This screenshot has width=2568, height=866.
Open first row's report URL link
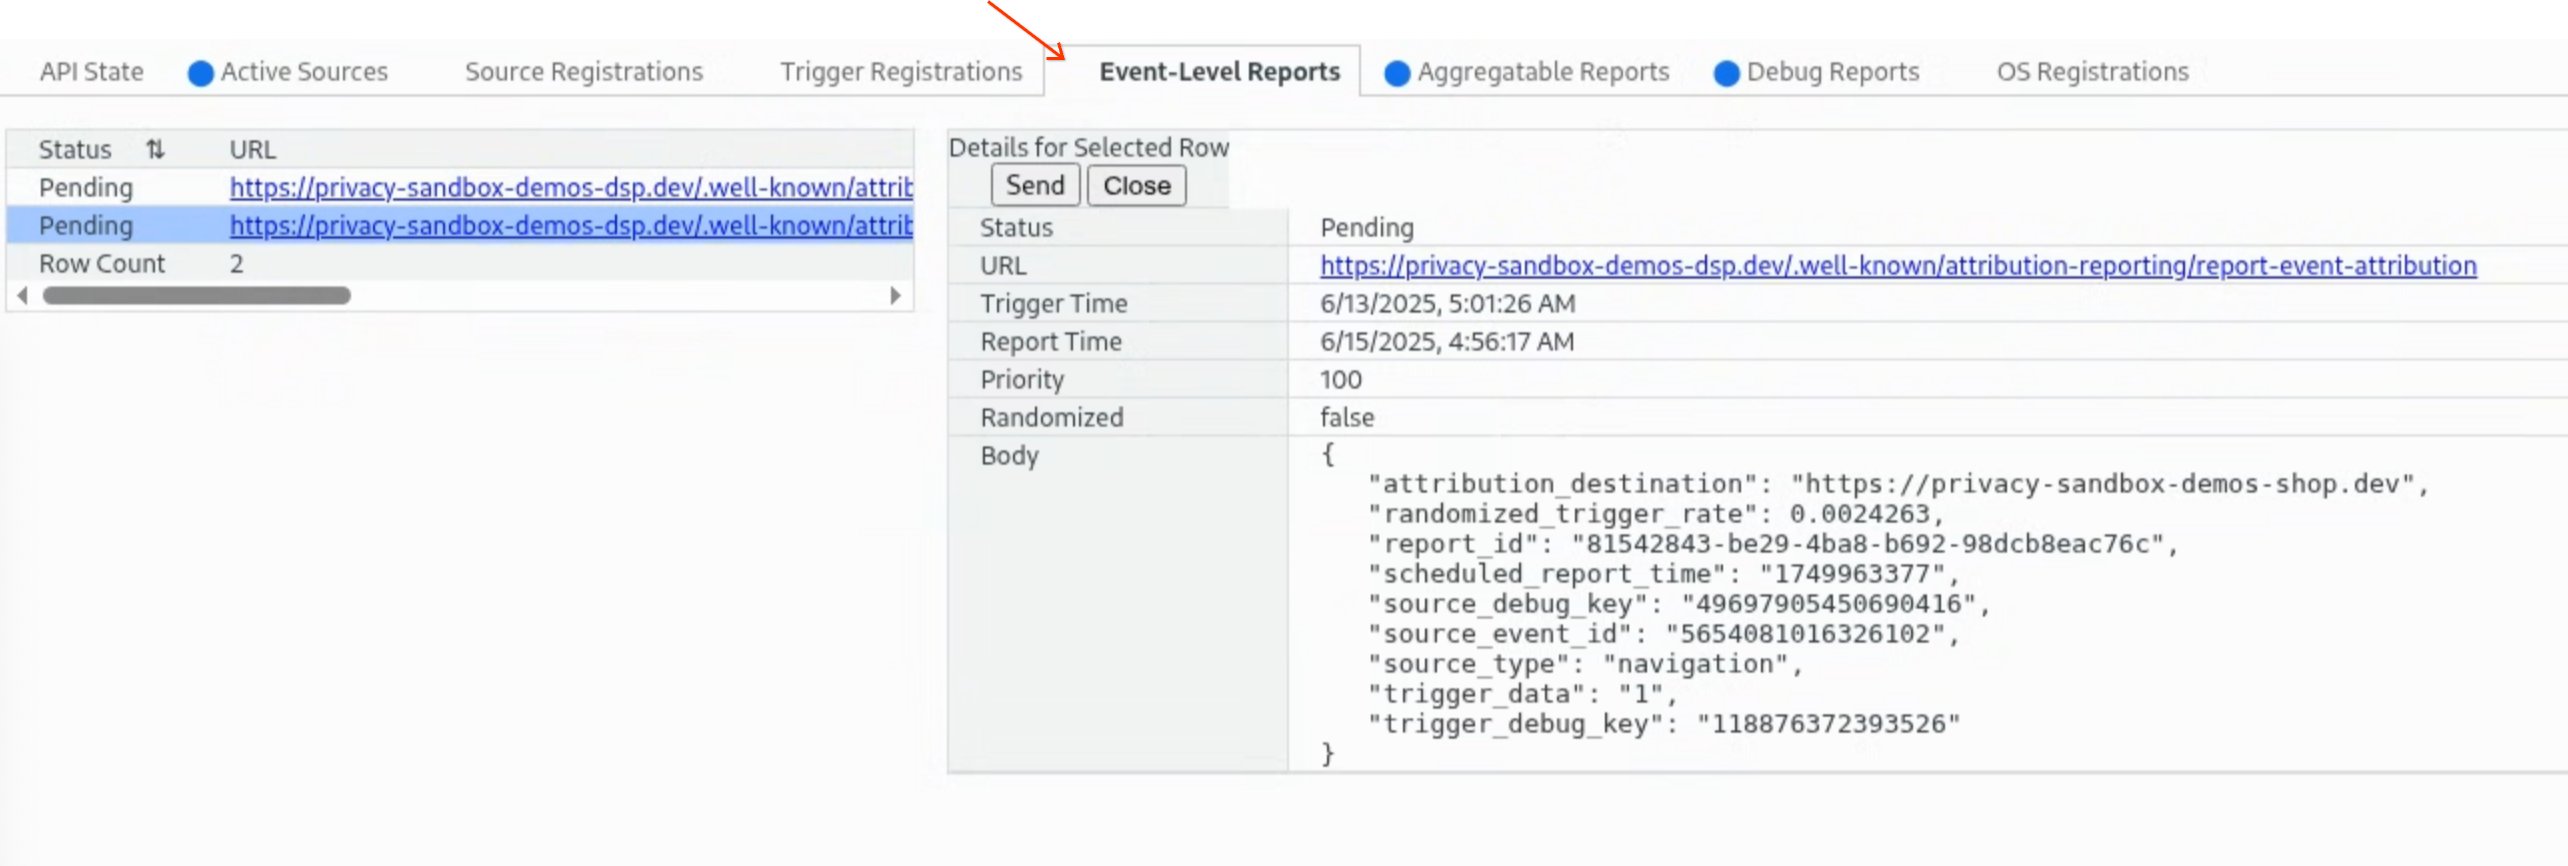click(570, 188)
